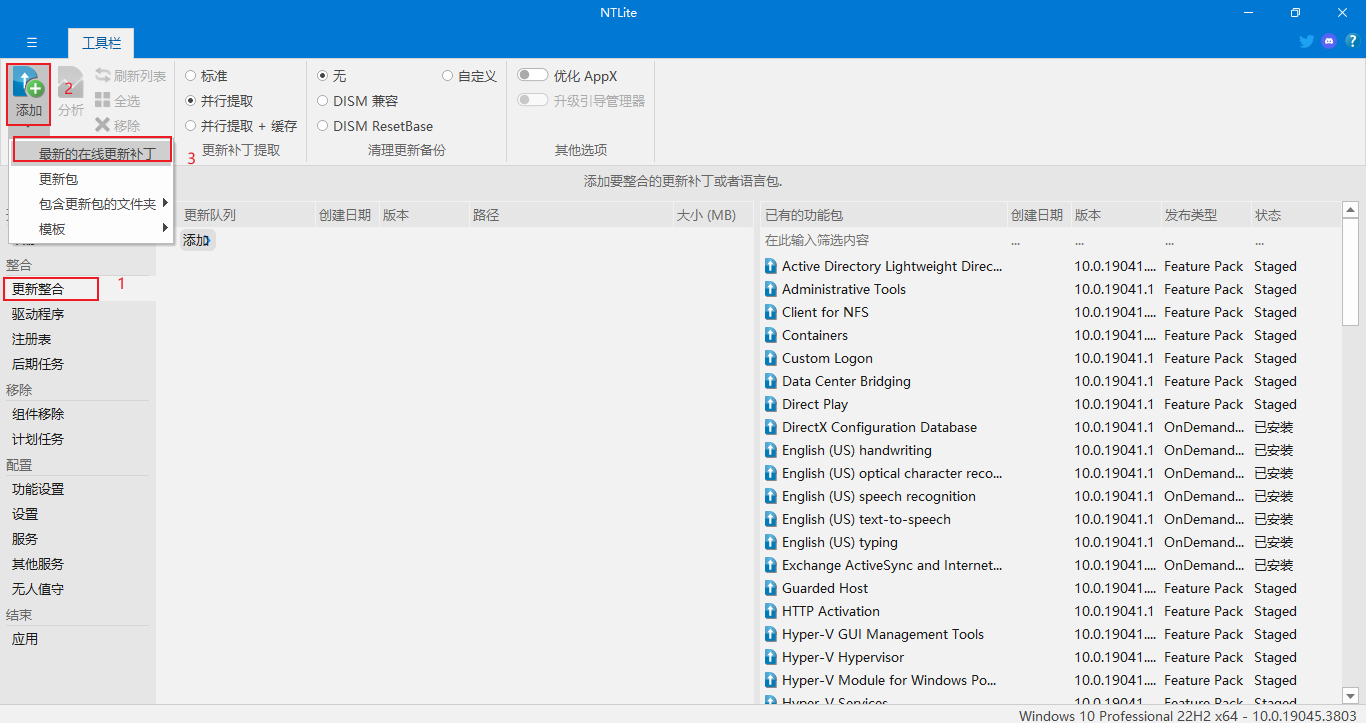
Task: Click the Containers package icon
Action: [771, 335]
